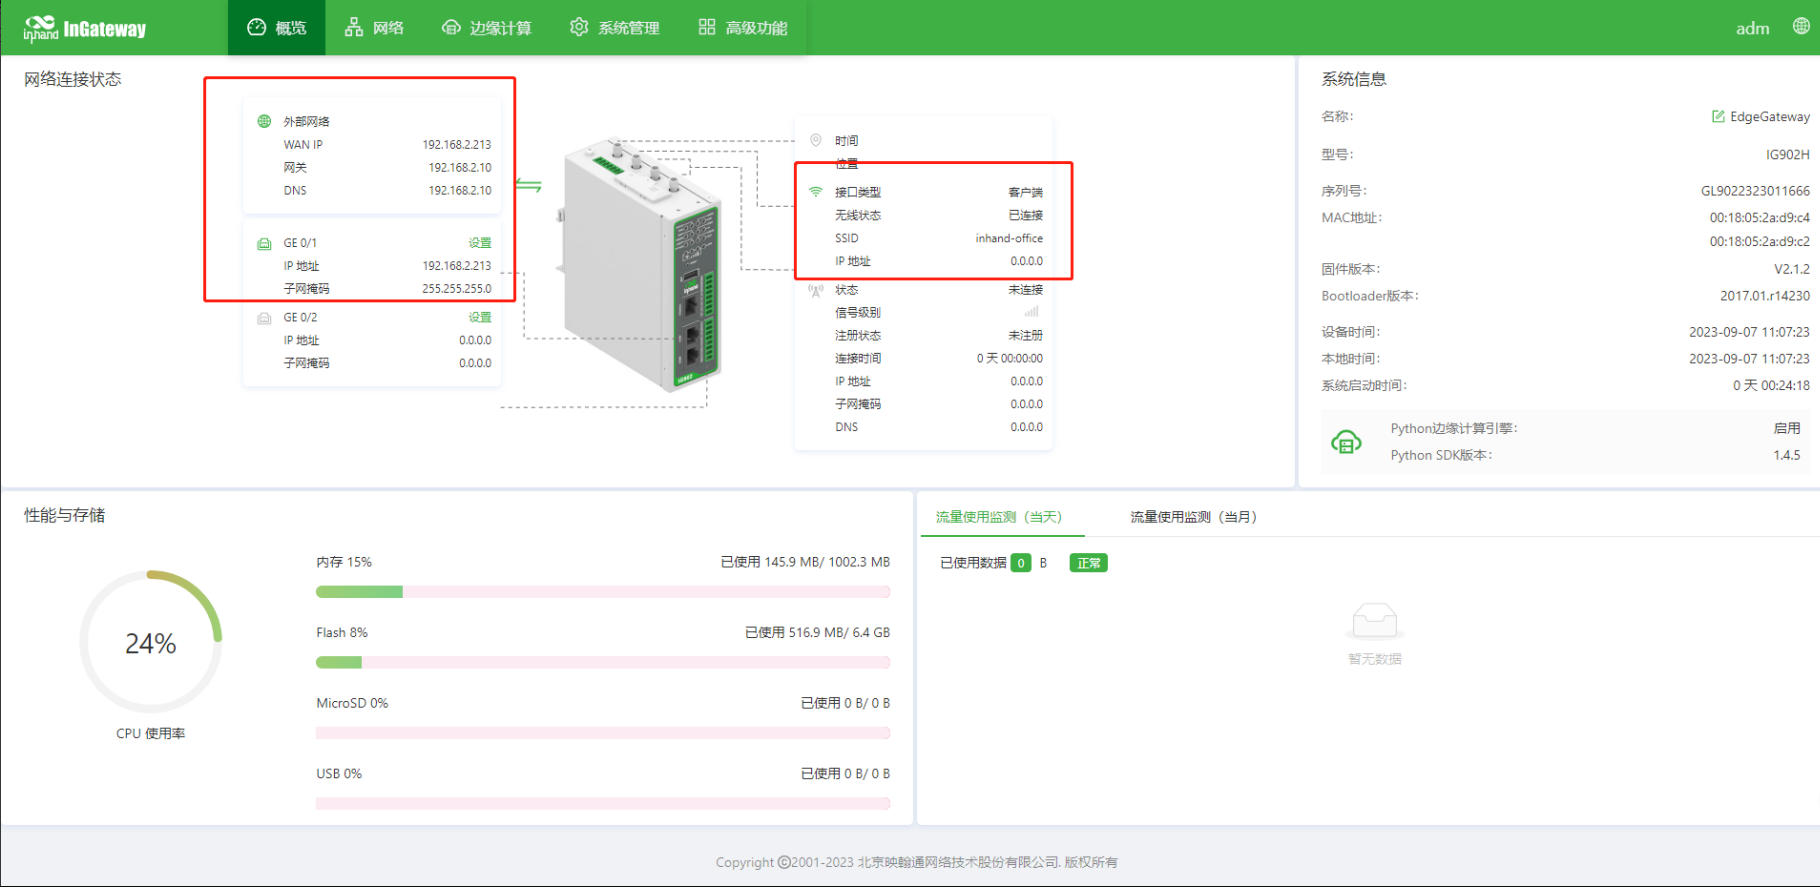
Task: Click the CPU usage circular gauge
Action: [151, 642]
